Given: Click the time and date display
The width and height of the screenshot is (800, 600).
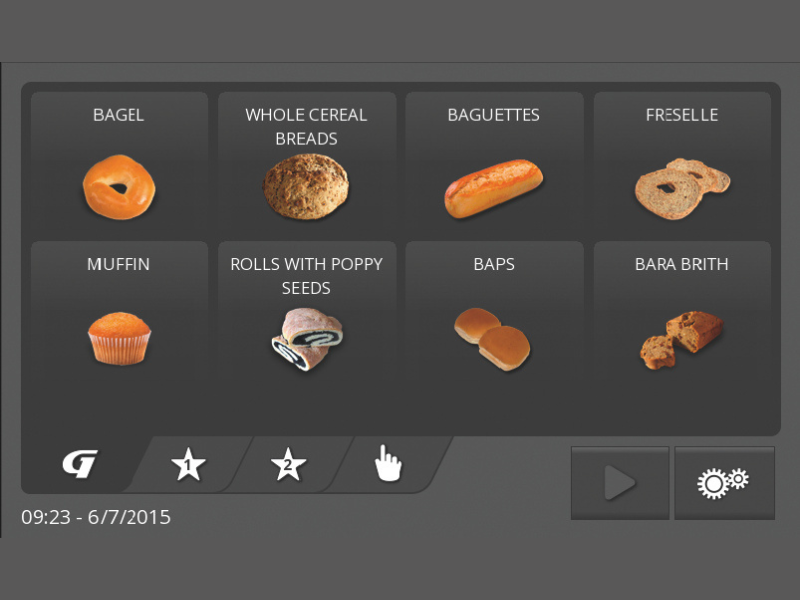Looking at the screenshot, I should coord(96,517).
